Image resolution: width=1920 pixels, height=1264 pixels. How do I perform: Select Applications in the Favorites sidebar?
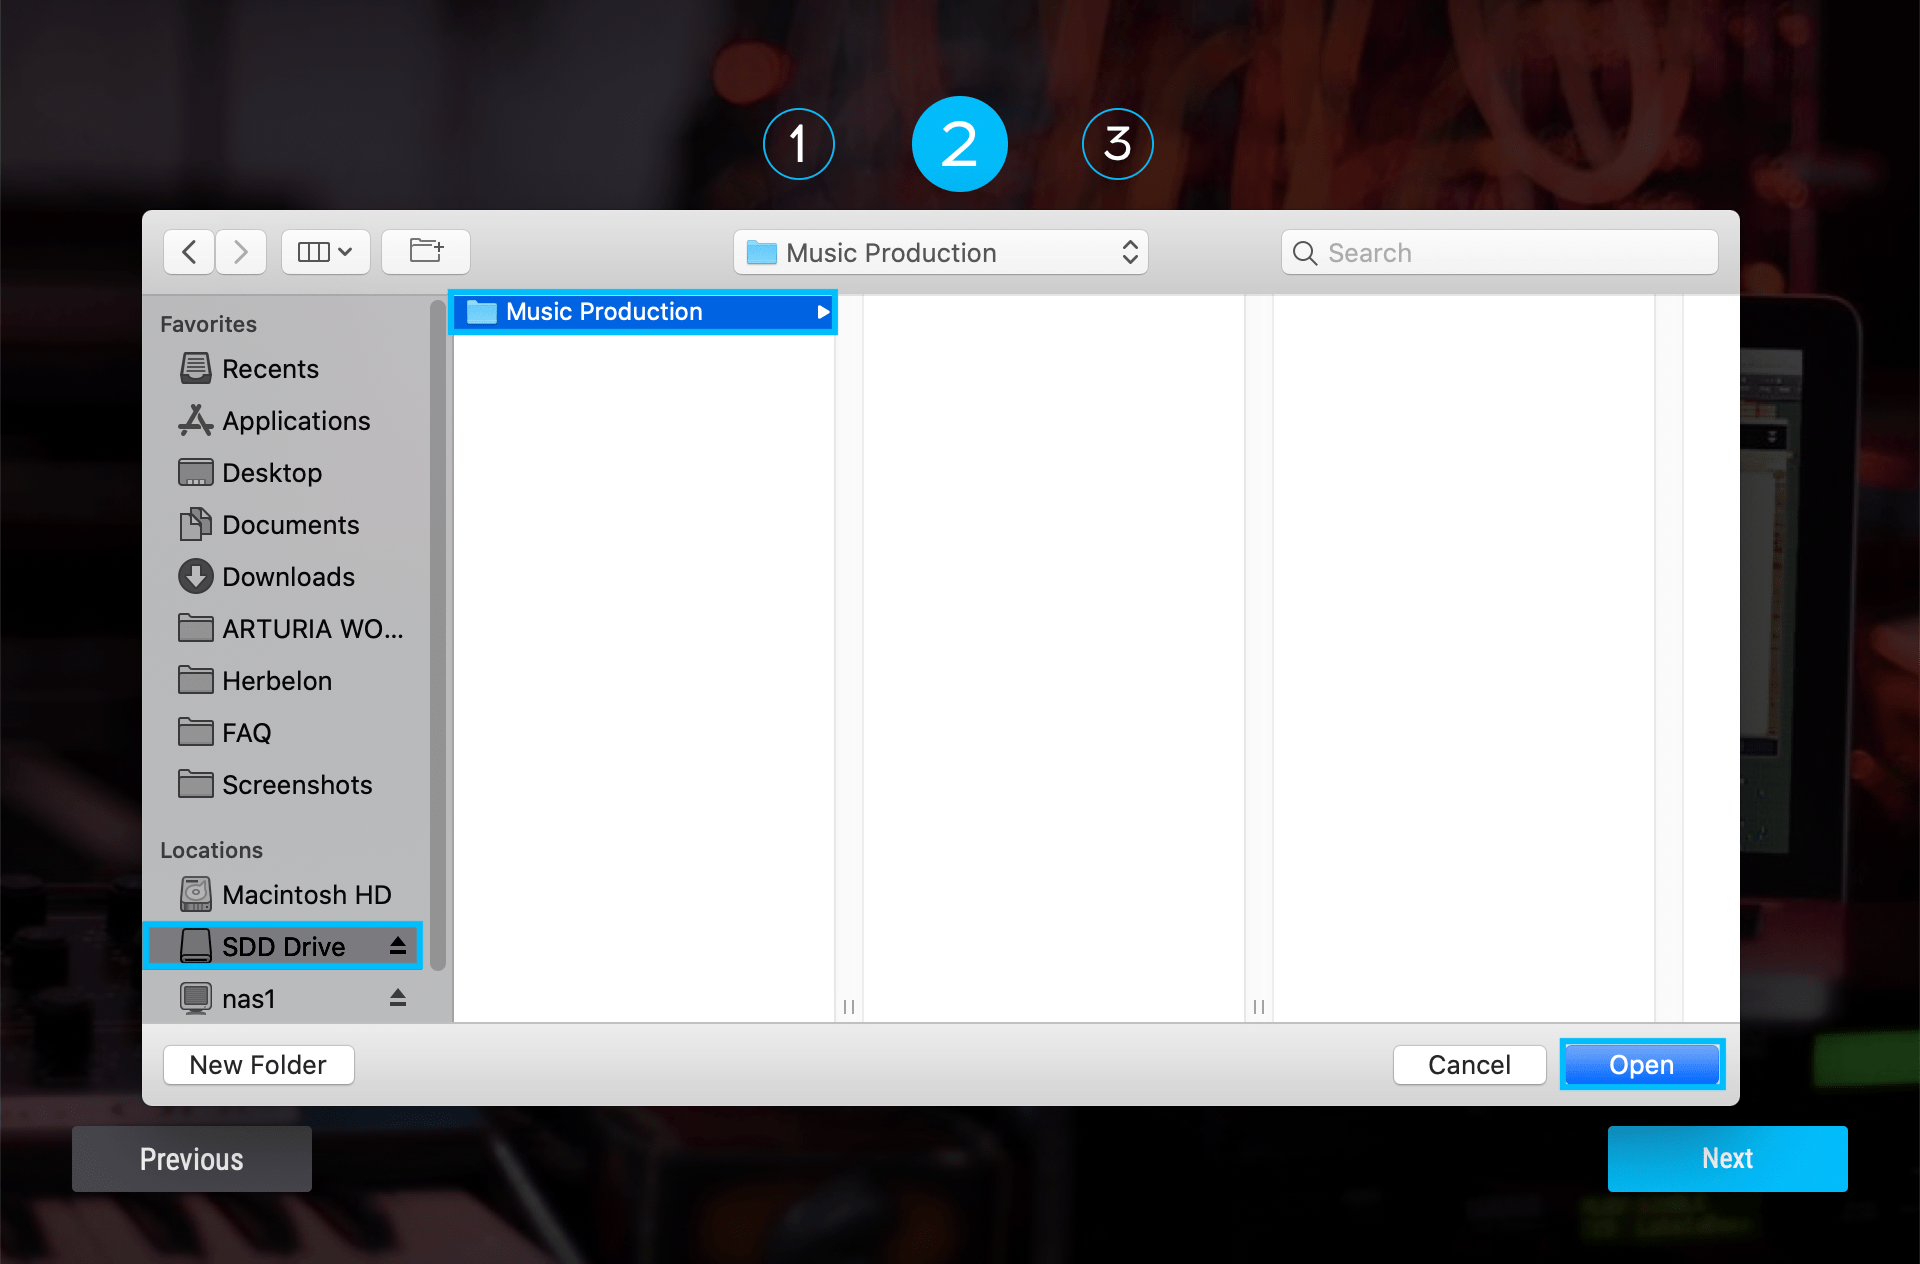coord(295,421)
